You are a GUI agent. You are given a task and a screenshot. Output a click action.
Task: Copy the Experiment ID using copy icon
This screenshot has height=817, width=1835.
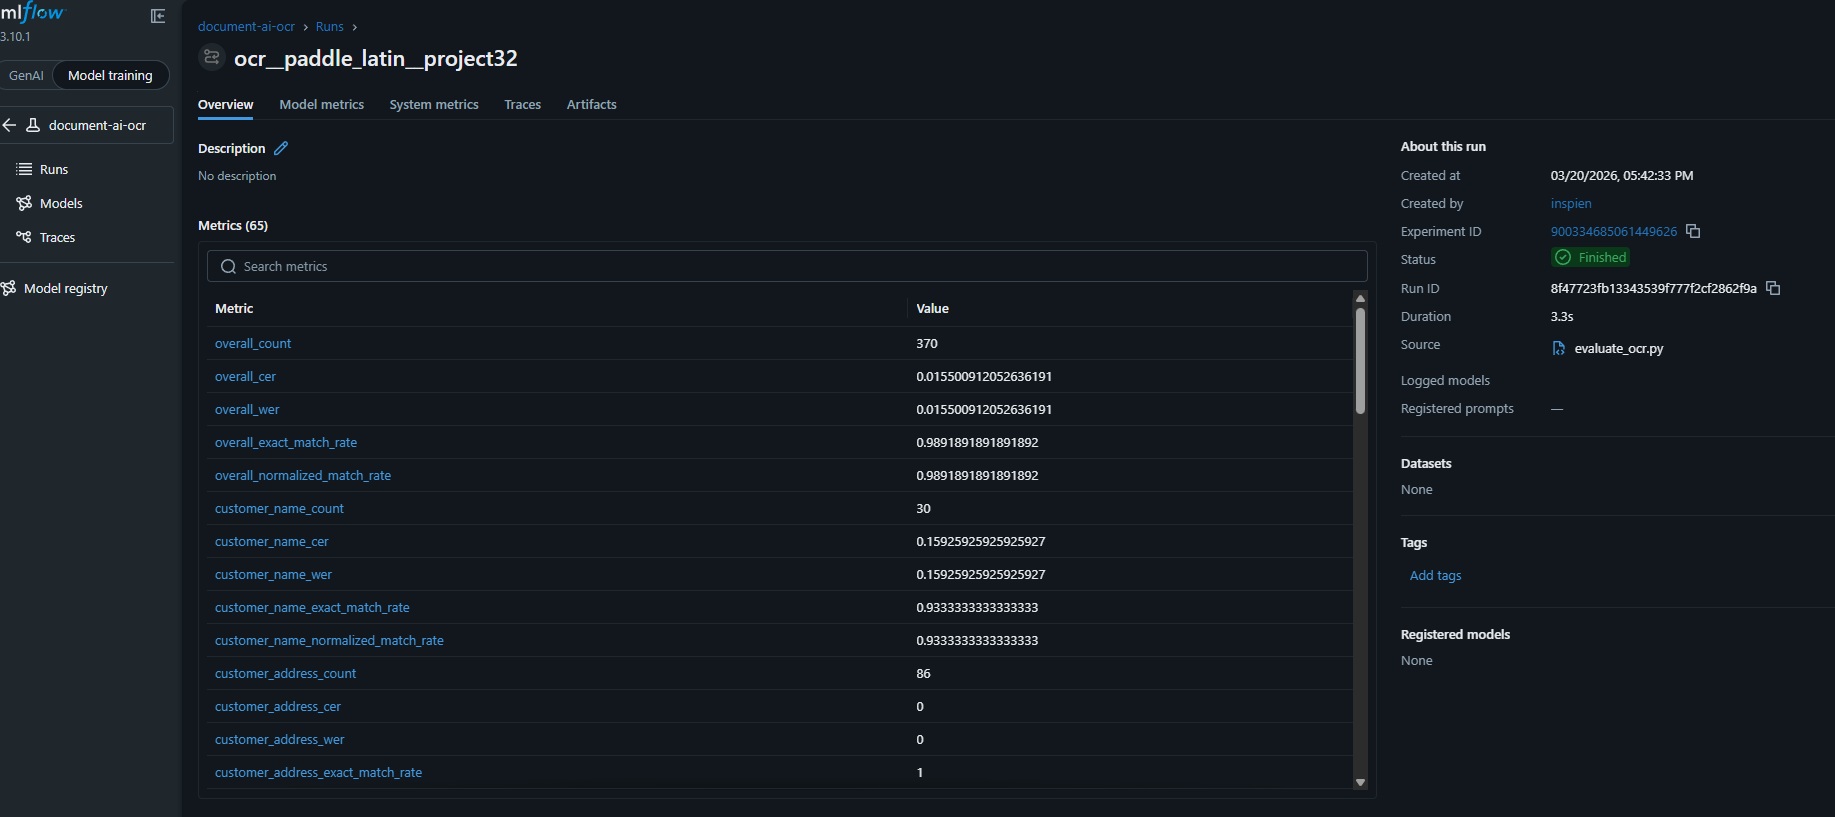tap(1693, 231)
